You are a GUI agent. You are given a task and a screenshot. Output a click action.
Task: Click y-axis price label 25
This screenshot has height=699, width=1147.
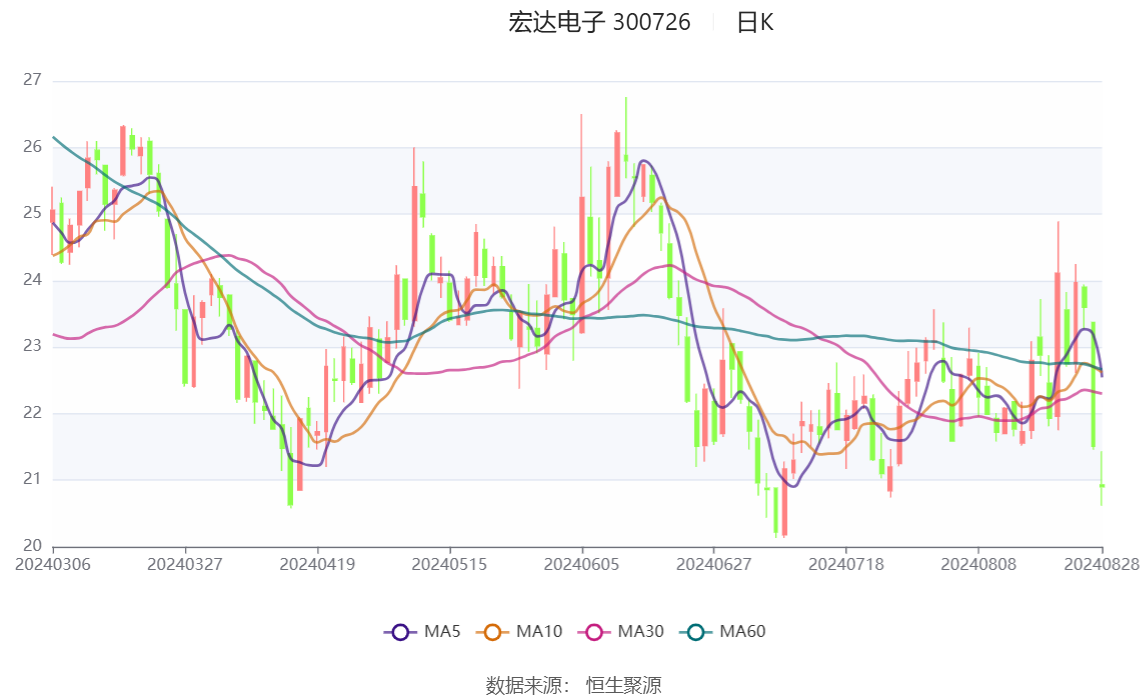[32, 213]
